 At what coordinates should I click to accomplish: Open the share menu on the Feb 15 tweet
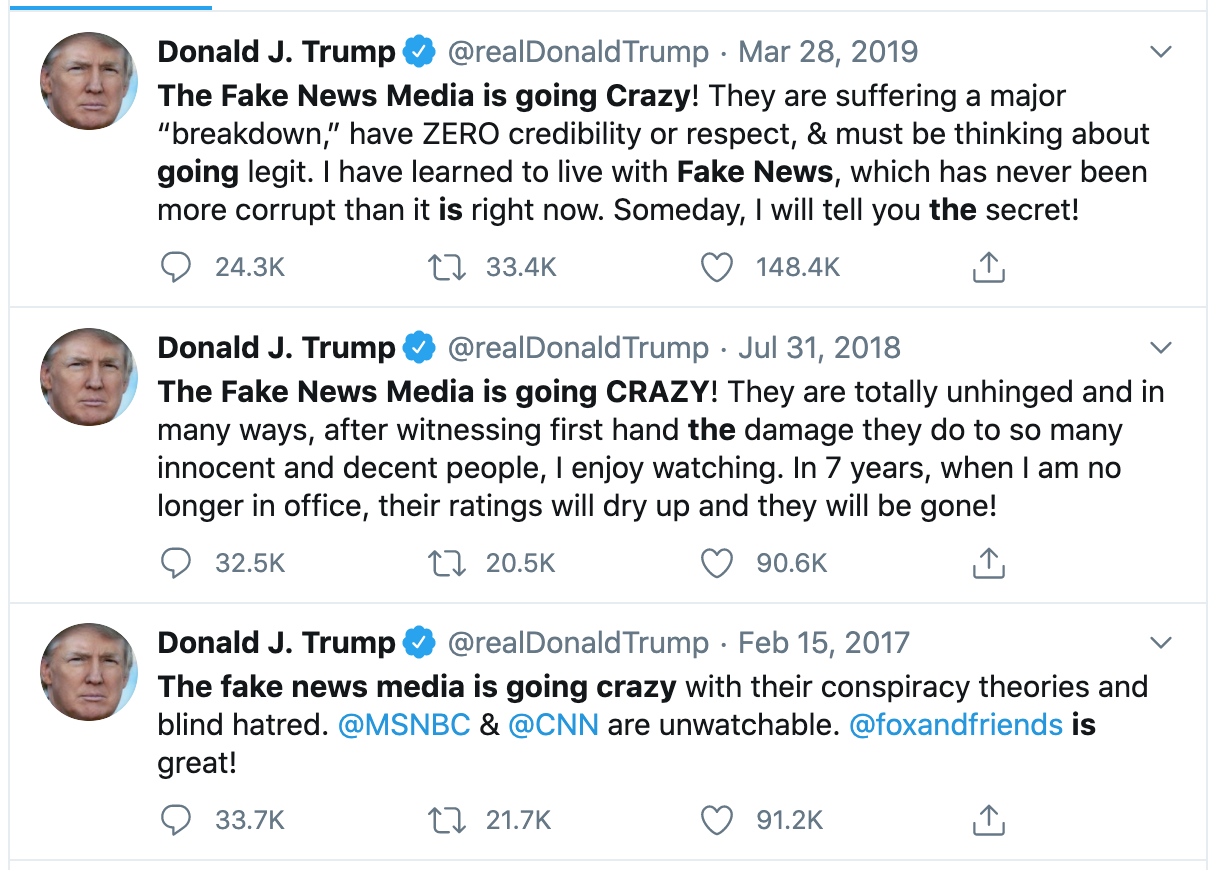click(x=988, y=819)
